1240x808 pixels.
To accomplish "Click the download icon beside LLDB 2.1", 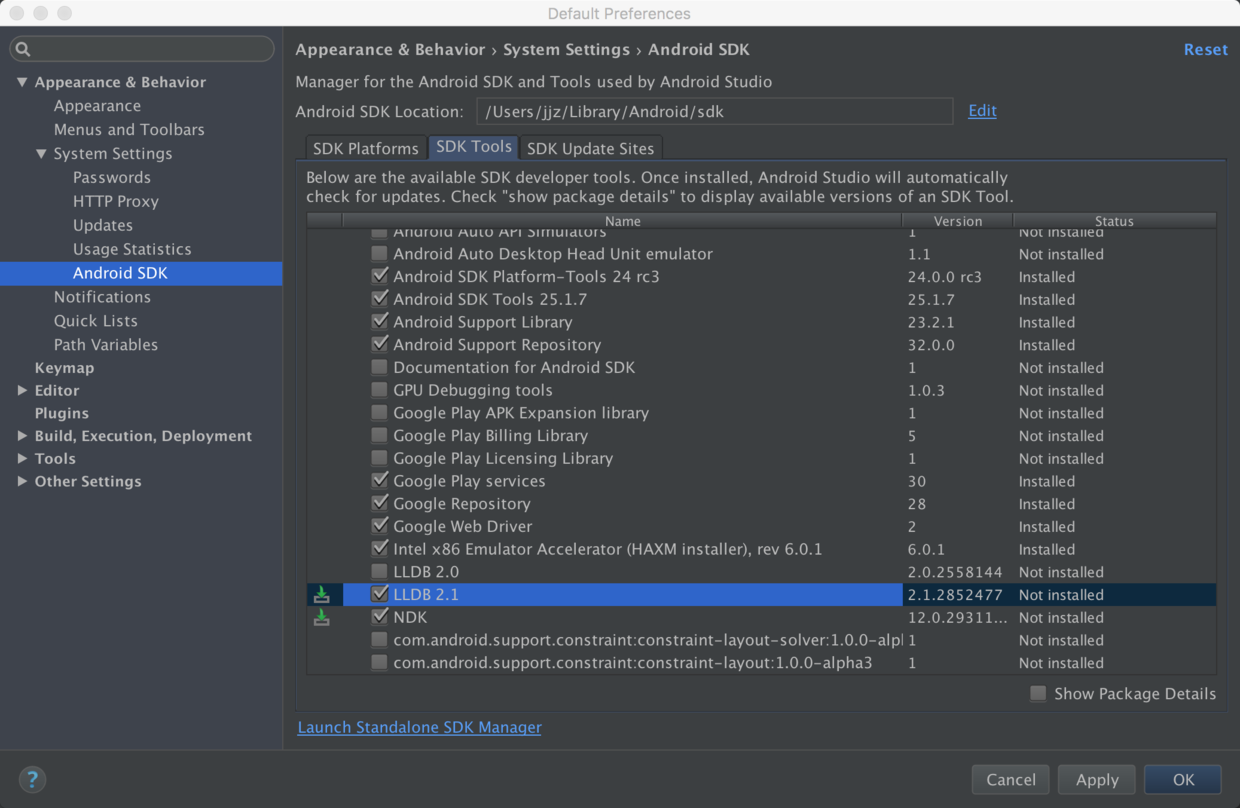I will (x=321, y=595).
